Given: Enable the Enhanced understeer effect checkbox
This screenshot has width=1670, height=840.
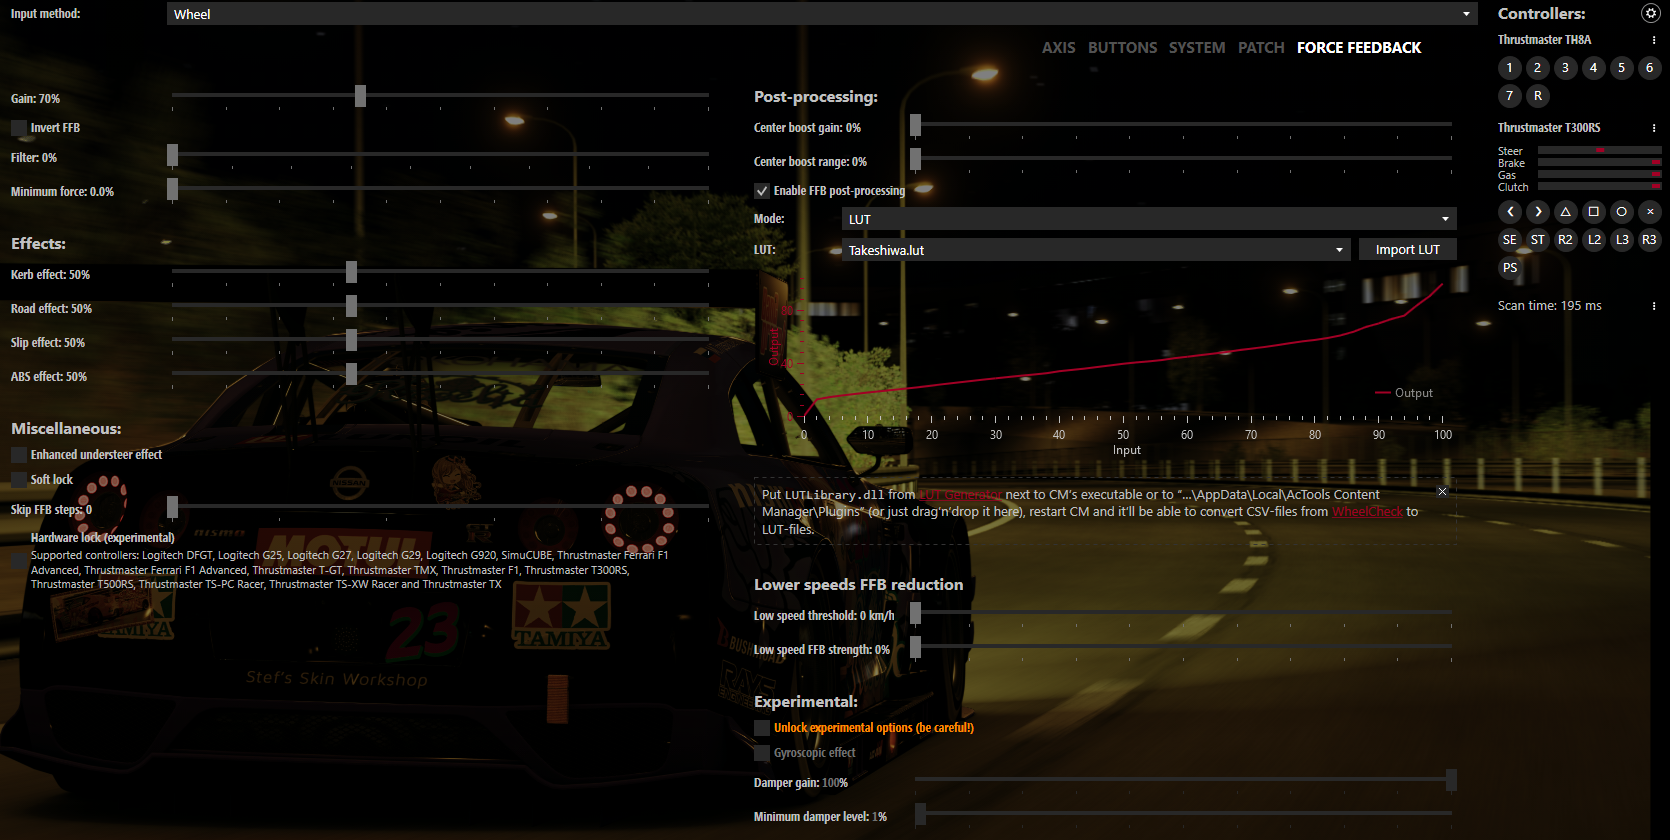Looking at the screenshot, I should [x=19, y=455].
